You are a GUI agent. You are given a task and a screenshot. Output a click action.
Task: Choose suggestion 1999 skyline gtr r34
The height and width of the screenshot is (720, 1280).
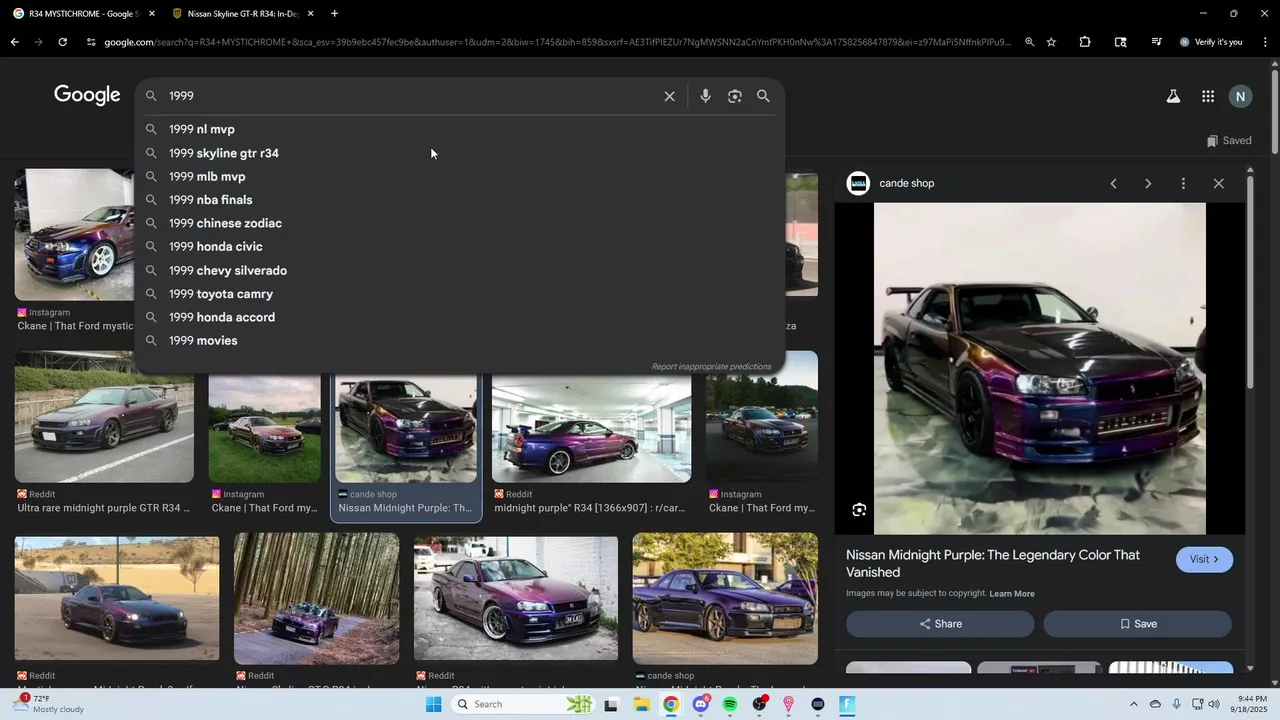(x=460, y=153)
